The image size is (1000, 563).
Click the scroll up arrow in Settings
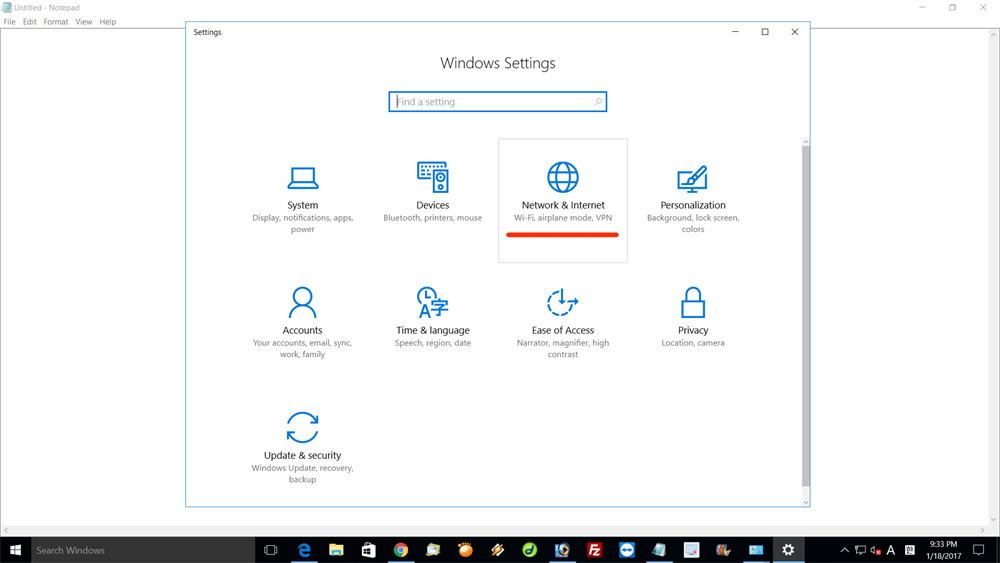click(x=806, y=142)
